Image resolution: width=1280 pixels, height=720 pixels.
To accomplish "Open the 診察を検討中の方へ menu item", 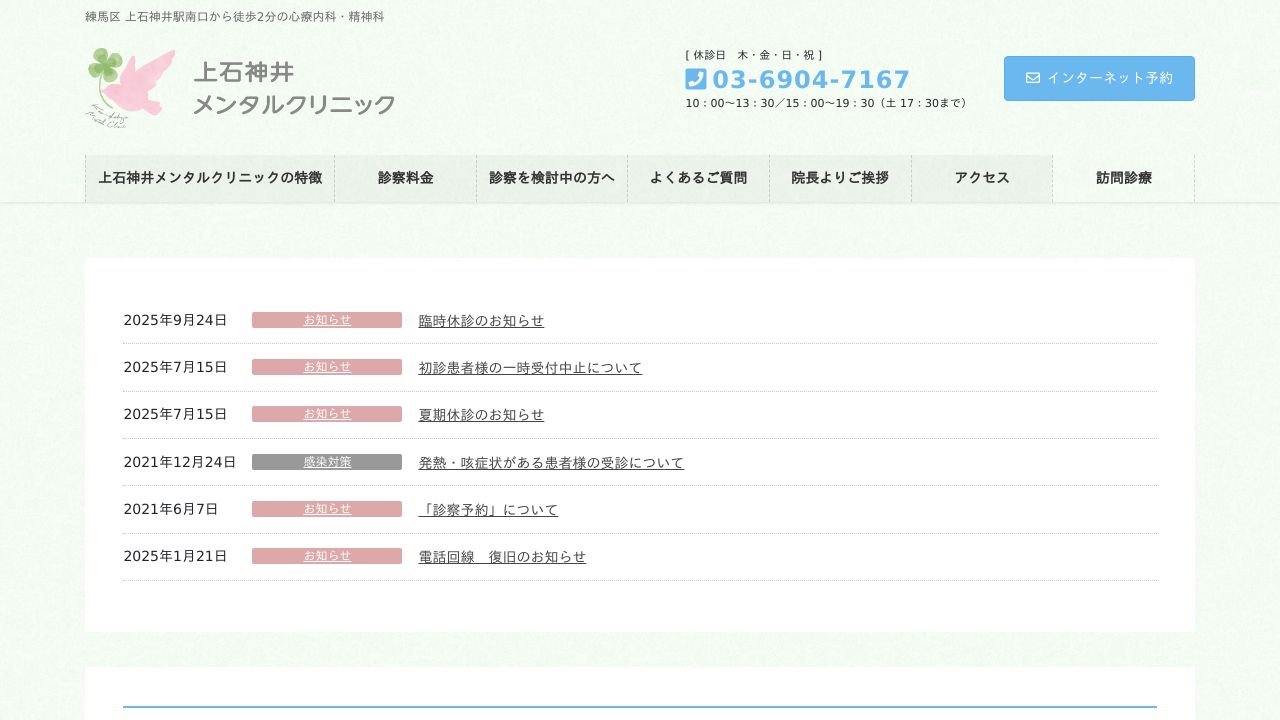I will coord(552,178).
